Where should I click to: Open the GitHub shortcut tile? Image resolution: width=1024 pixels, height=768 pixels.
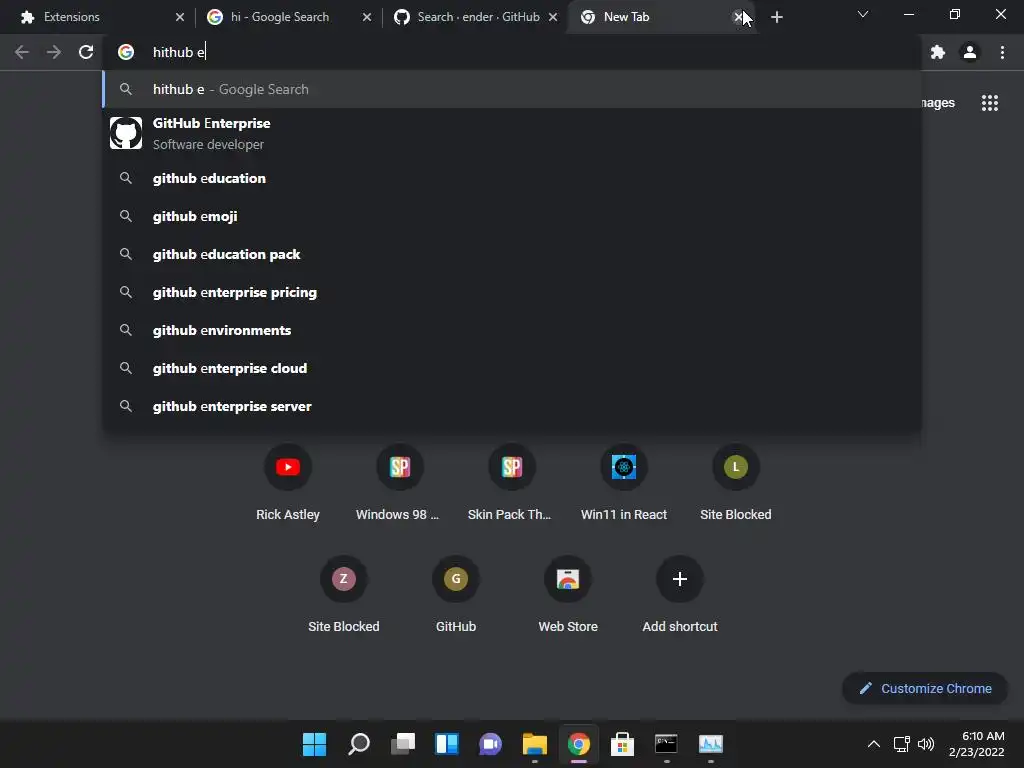point(456,594)
